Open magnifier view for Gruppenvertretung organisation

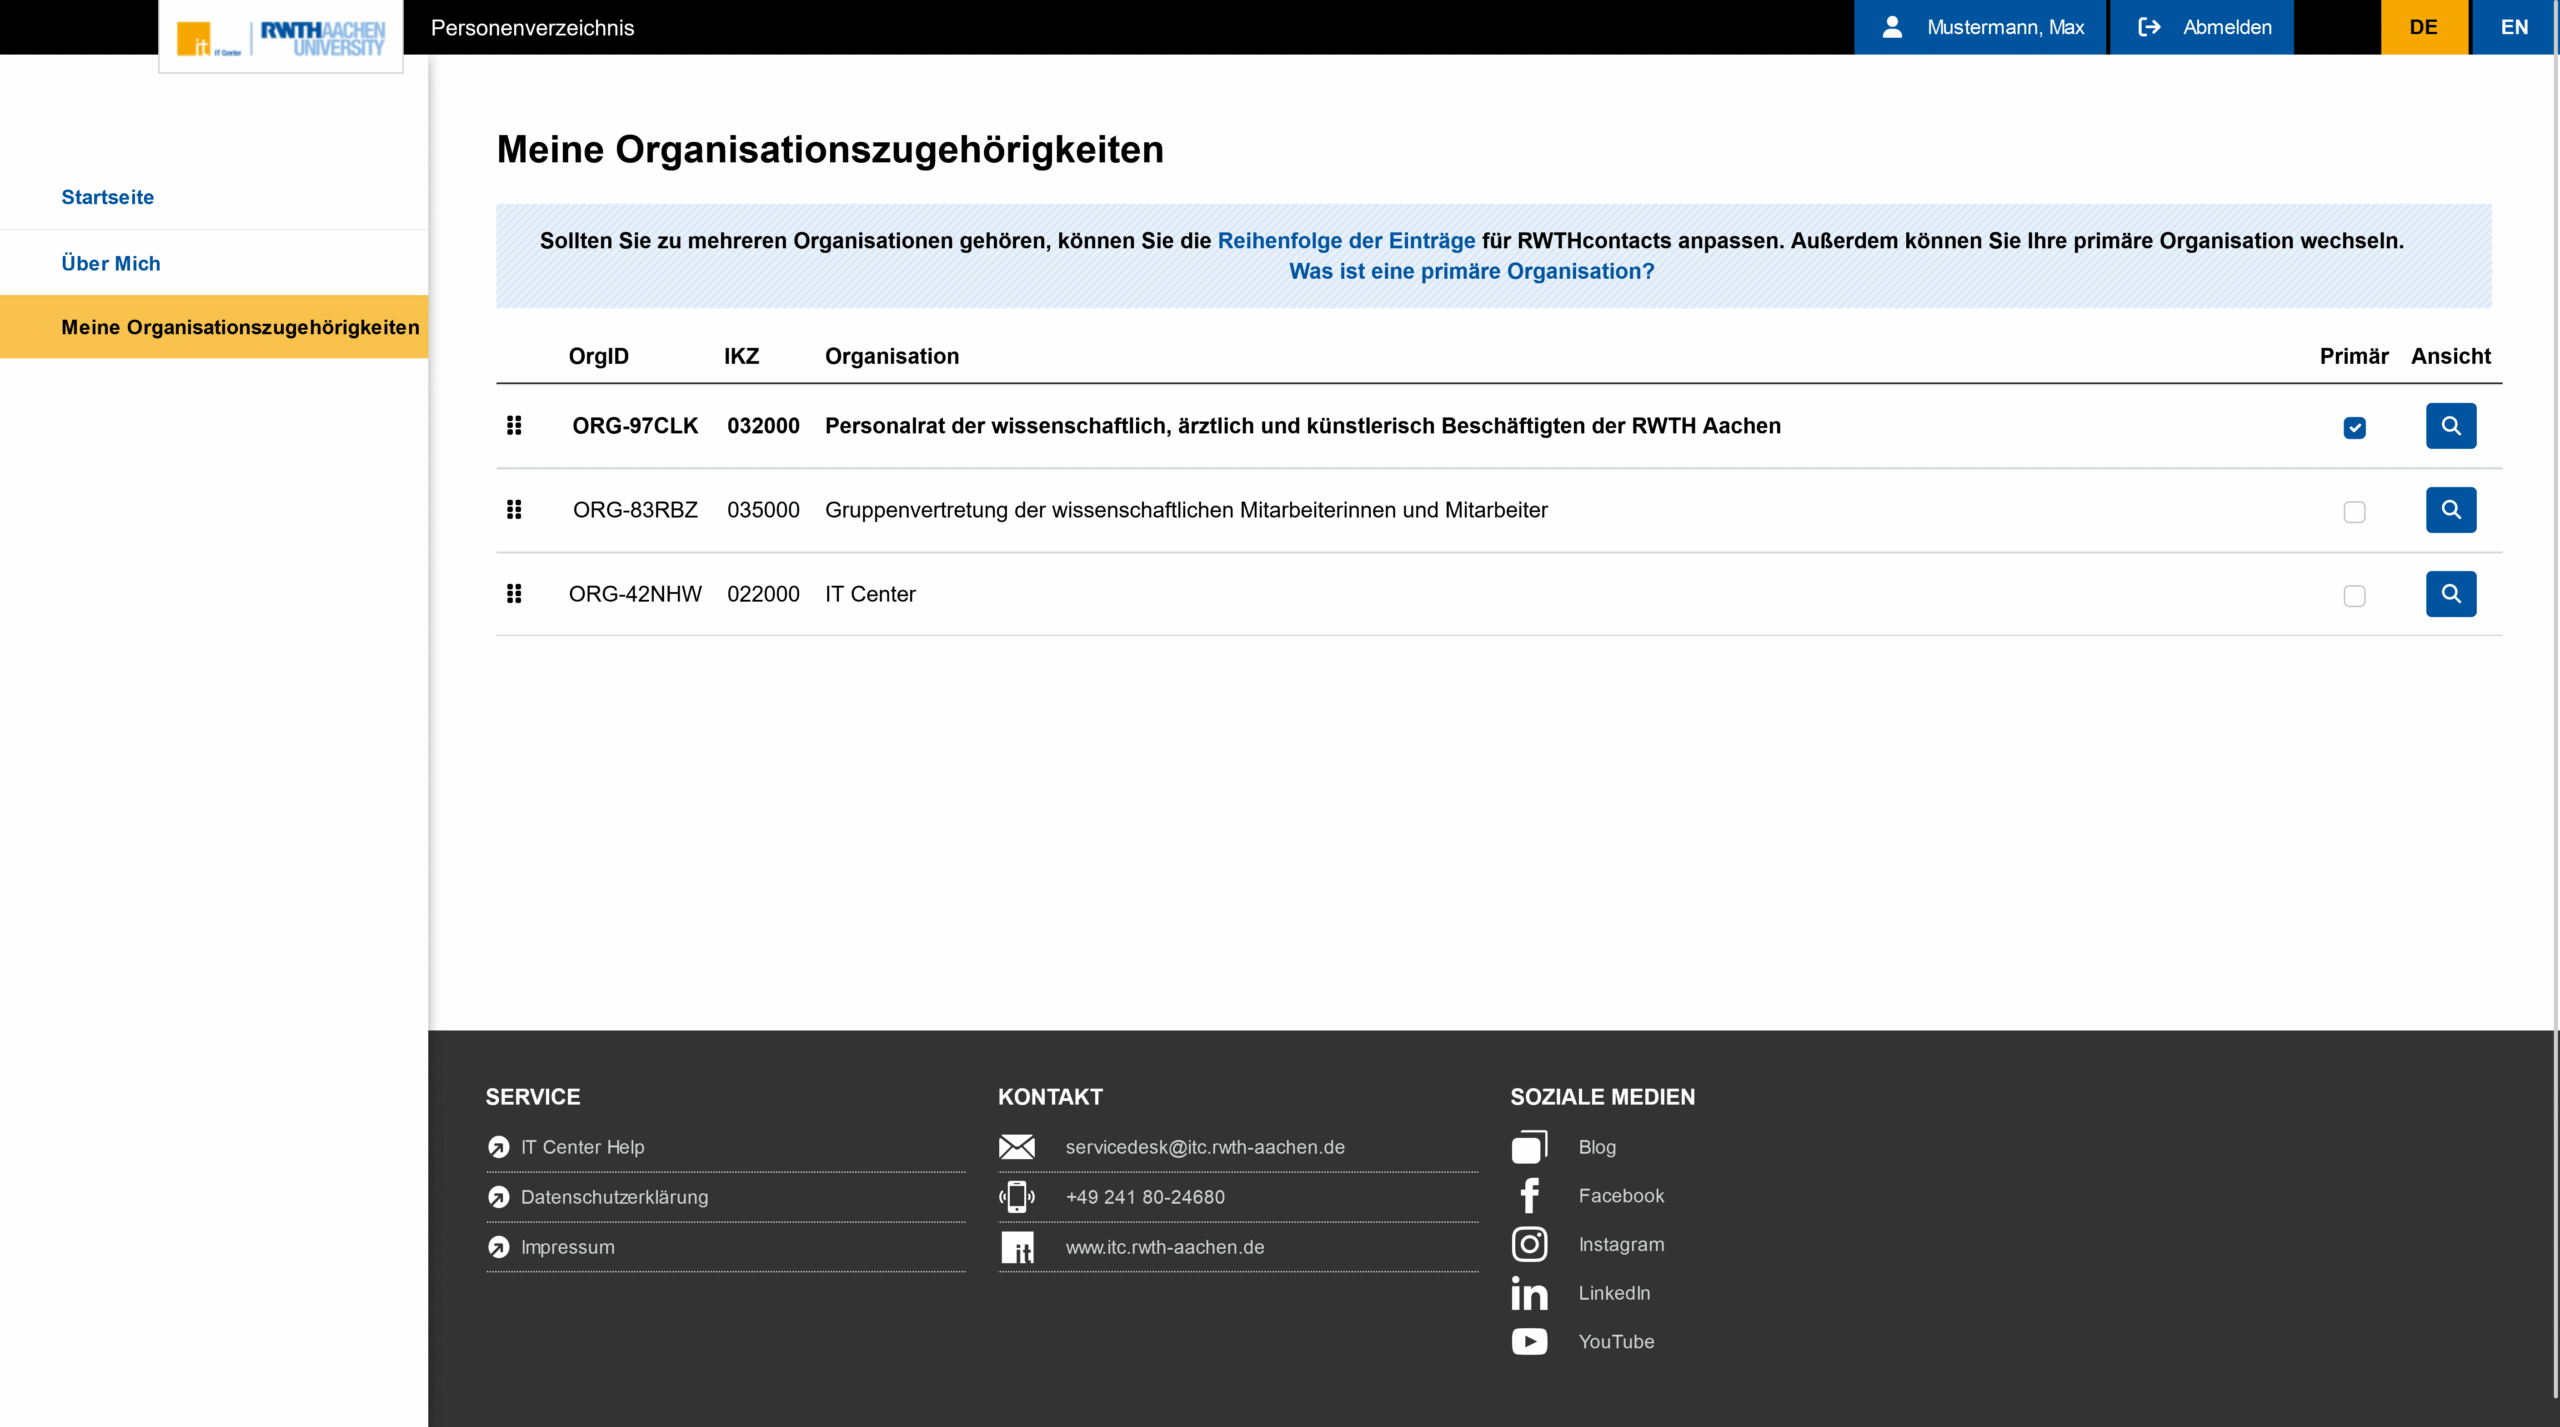pyautogui.click(x=2450, y=510)
